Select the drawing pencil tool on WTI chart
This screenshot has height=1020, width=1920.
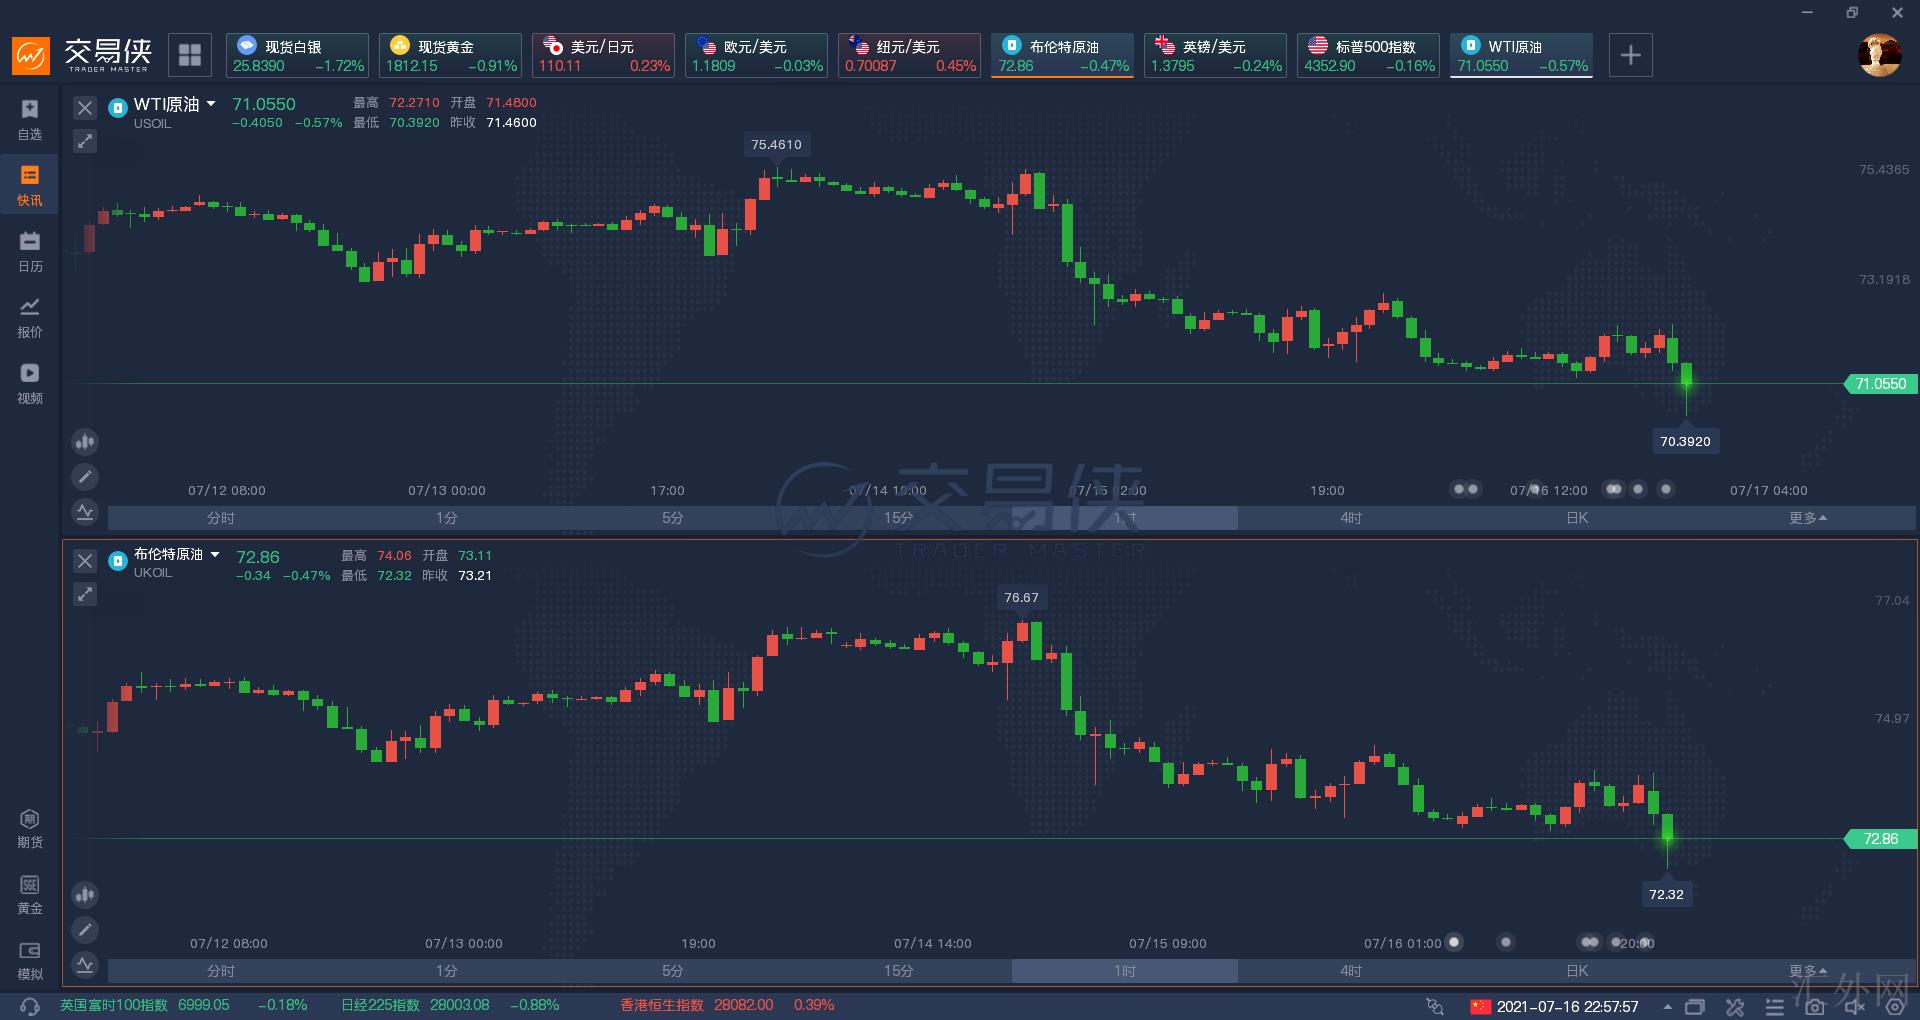[85, 477]
